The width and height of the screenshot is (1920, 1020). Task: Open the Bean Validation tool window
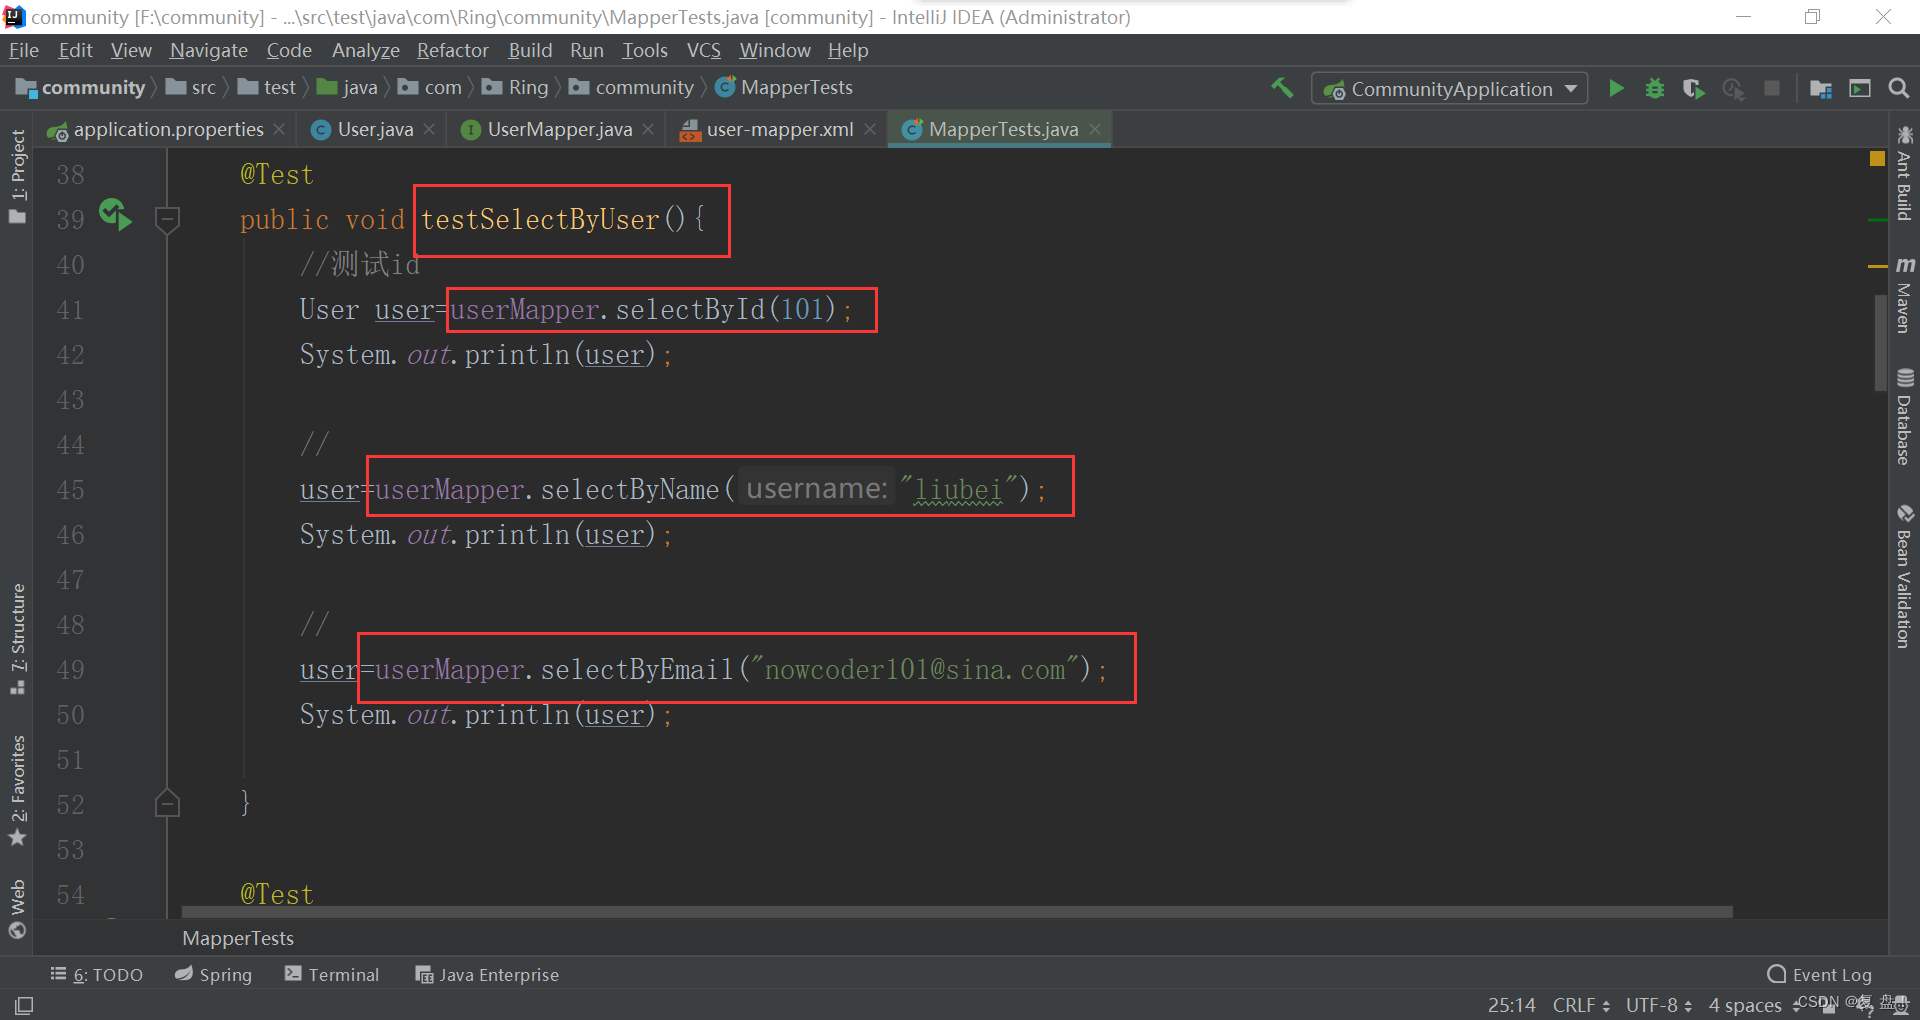(x=1905, y=576)
